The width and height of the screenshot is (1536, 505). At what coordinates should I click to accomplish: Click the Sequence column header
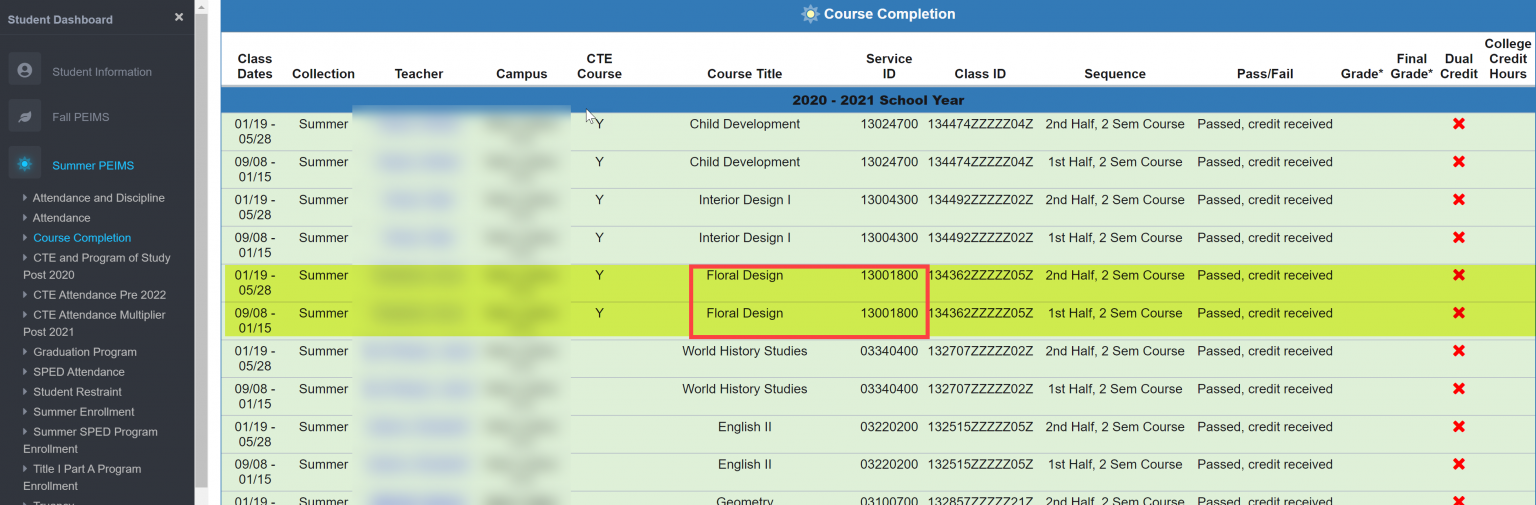1115,74
